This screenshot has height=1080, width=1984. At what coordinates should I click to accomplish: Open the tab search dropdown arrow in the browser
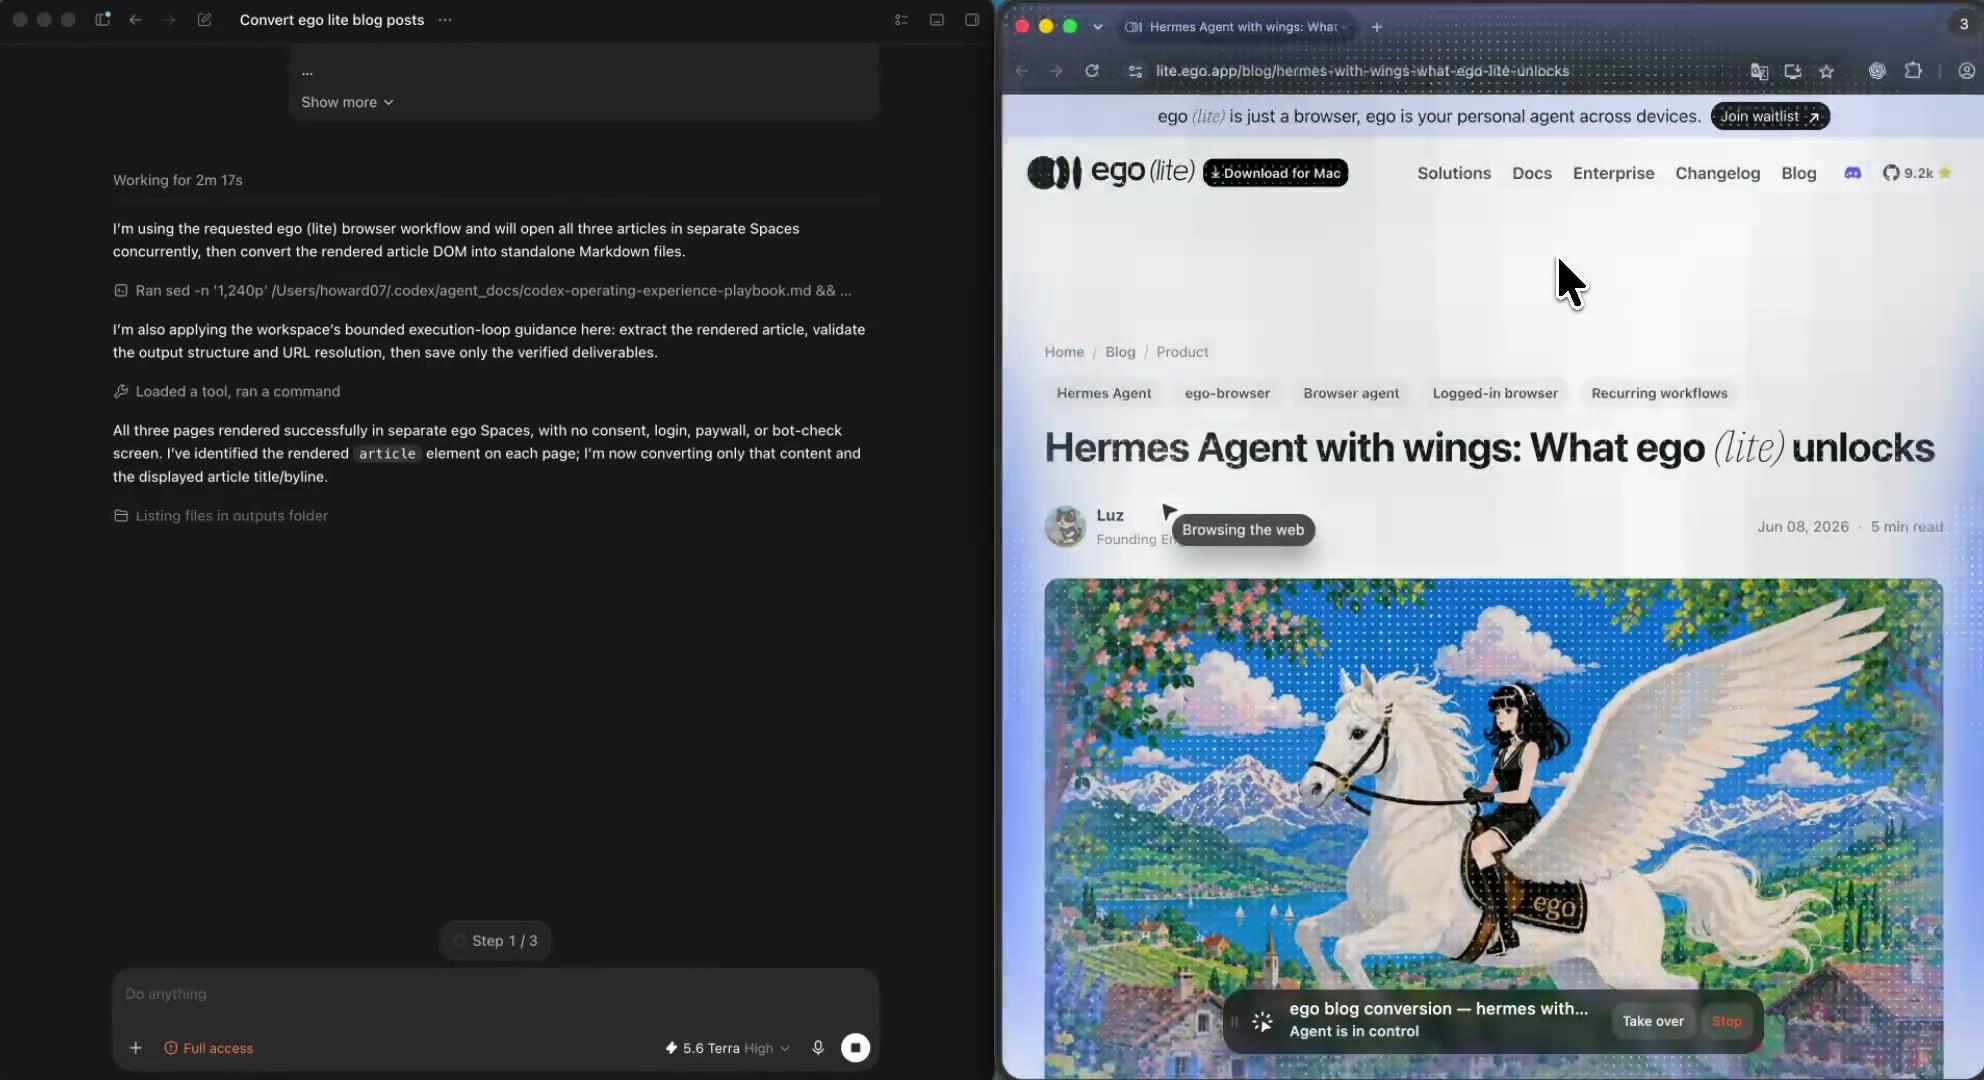[x=1098, y=27]
